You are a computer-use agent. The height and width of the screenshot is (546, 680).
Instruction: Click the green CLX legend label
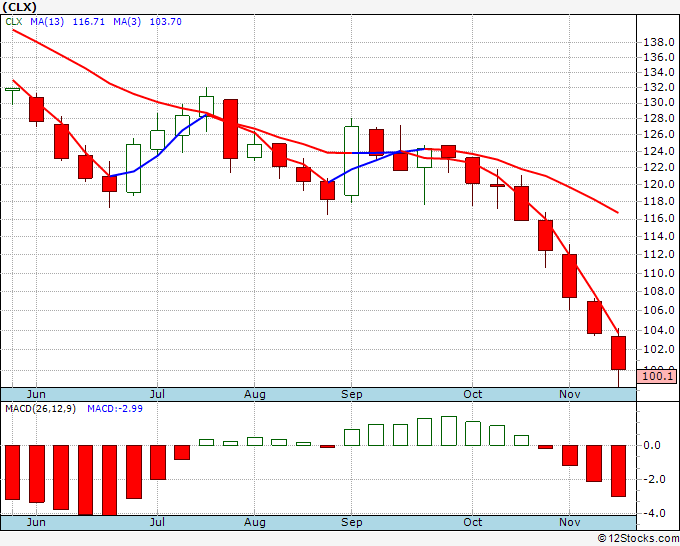pos(14,22)
